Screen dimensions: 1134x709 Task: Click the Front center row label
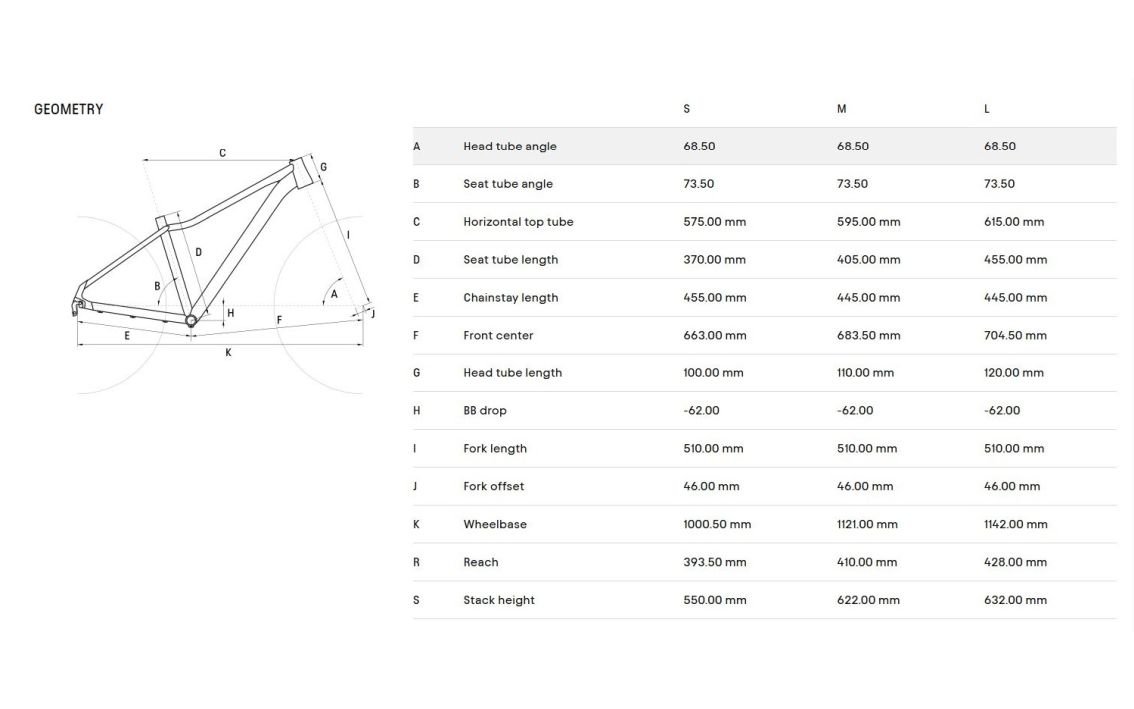point(498,336)
